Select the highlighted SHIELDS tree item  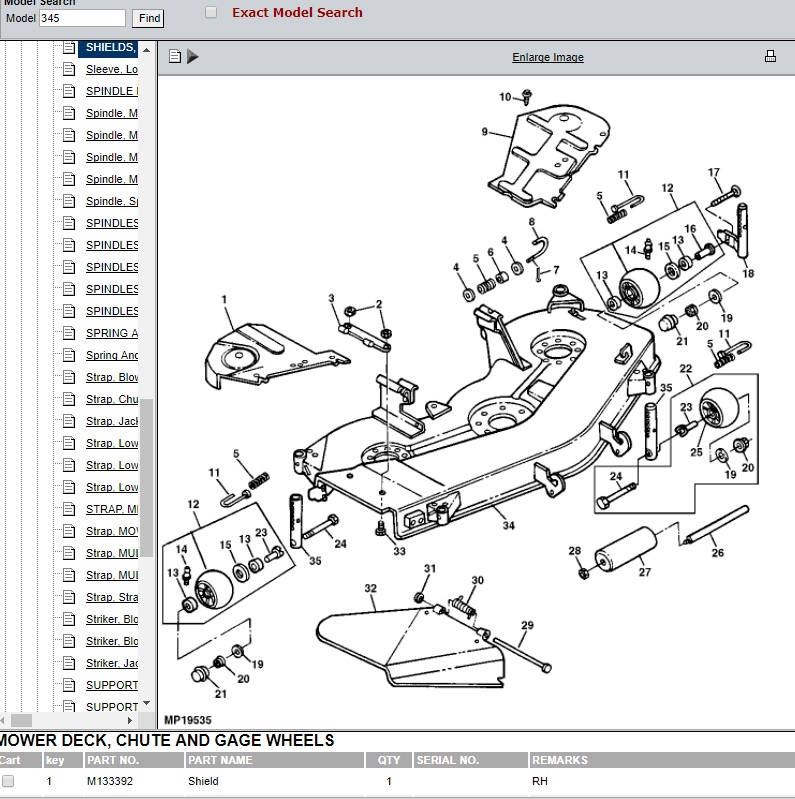tap(110, 47)
